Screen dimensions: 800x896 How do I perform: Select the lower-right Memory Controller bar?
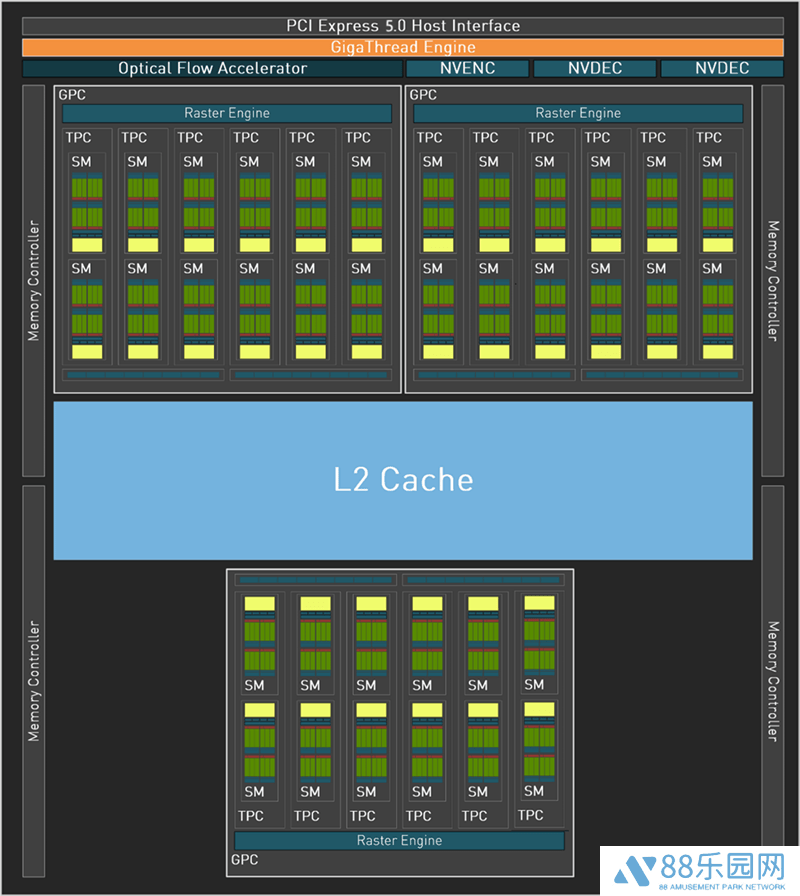(x=772, y=680)
